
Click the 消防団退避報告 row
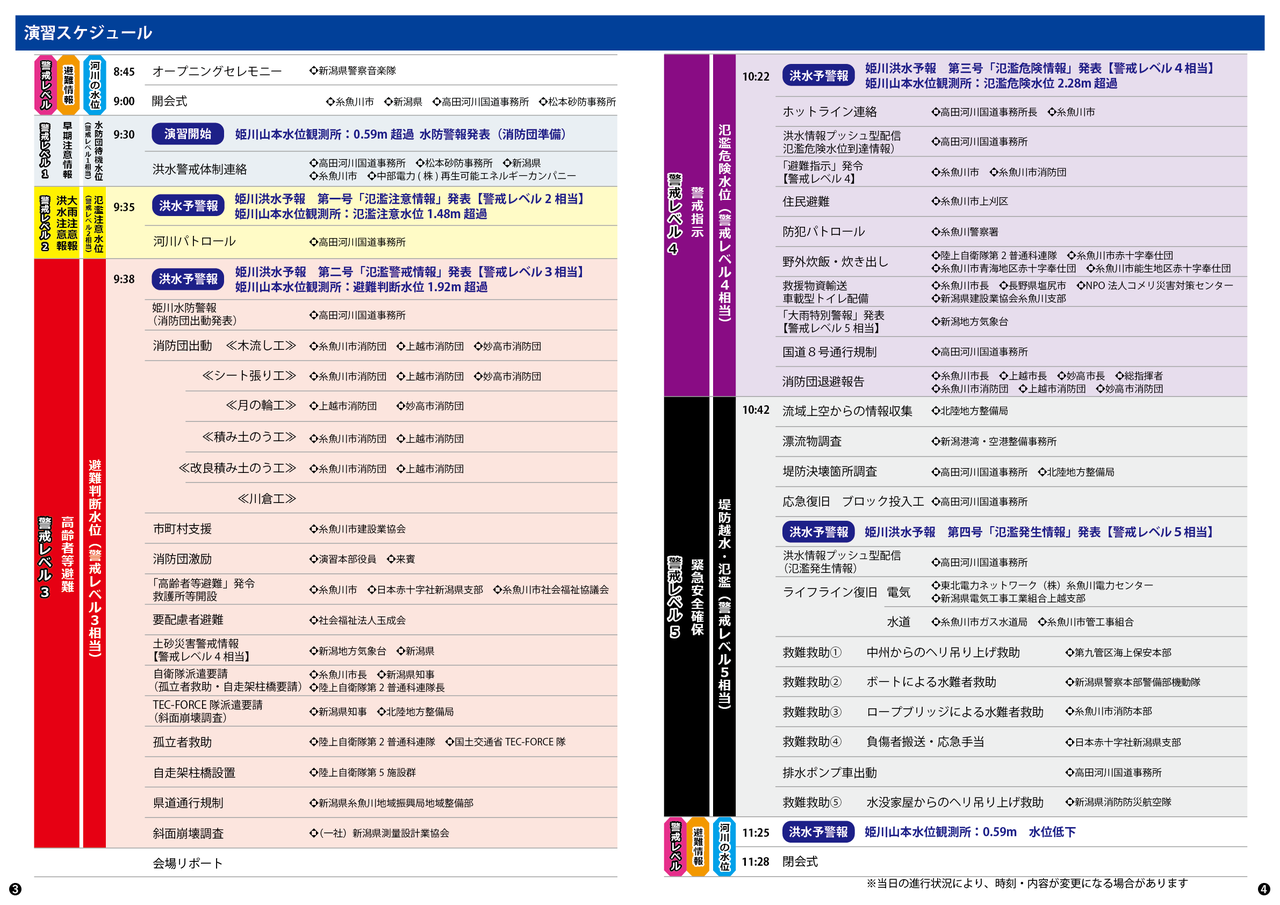pos(1011,382)
